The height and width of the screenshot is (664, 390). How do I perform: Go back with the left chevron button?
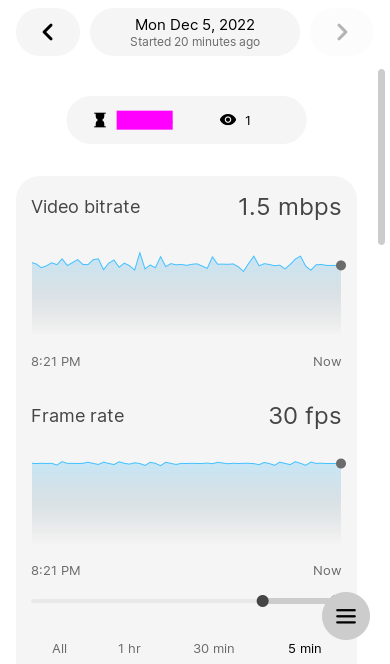click(48, 32)
